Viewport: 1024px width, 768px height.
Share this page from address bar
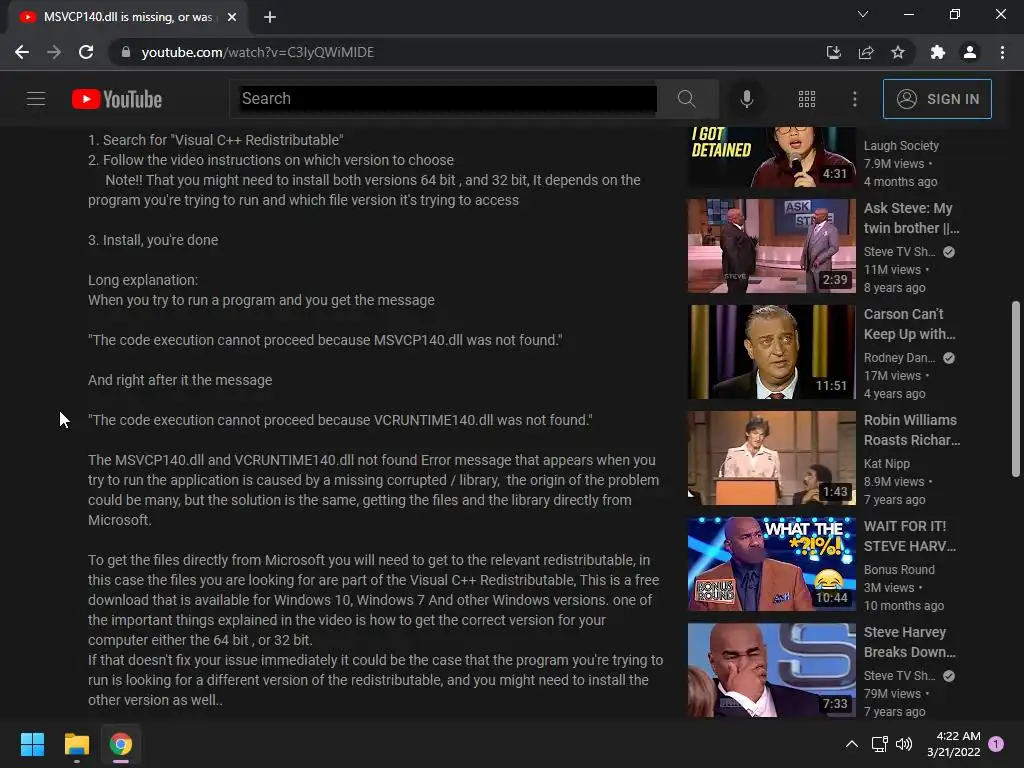866,52
